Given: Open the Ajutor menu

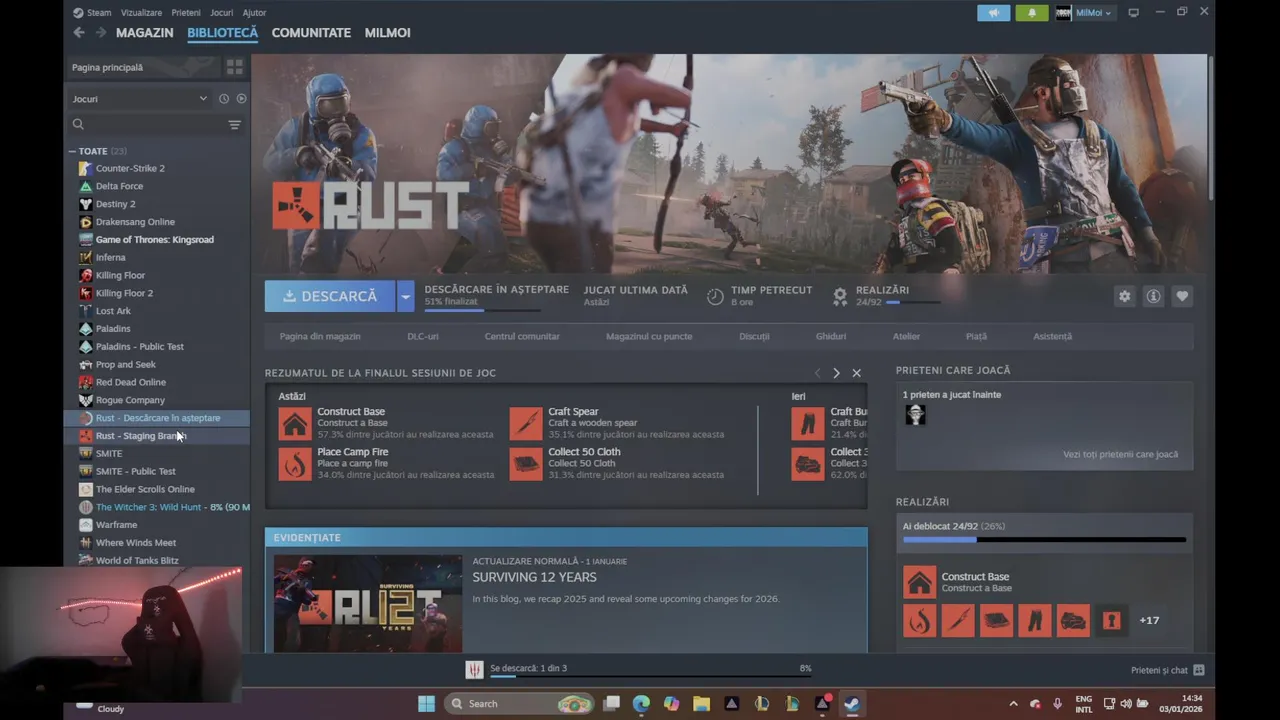Looking at the screenshot, I should coord(254,13).
